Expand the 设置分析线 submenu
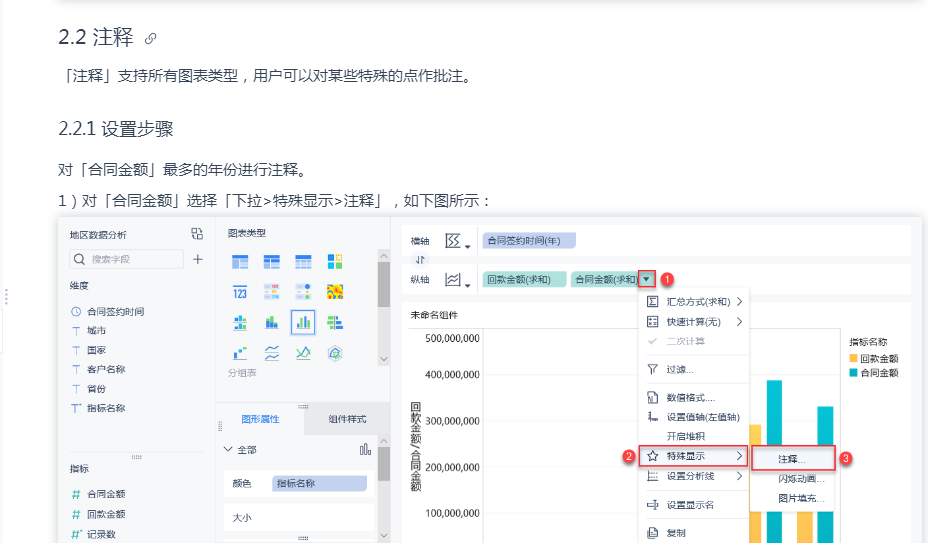 tap(739, 476)
